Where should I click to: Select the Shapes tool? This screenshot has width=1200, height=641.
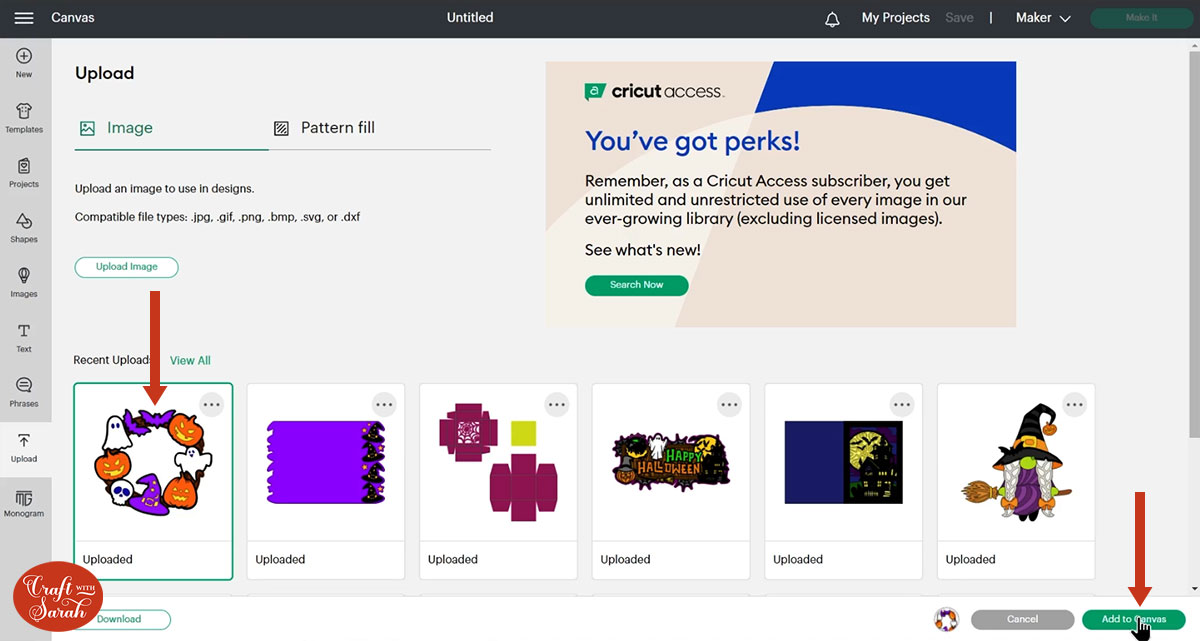pos(24,227)
